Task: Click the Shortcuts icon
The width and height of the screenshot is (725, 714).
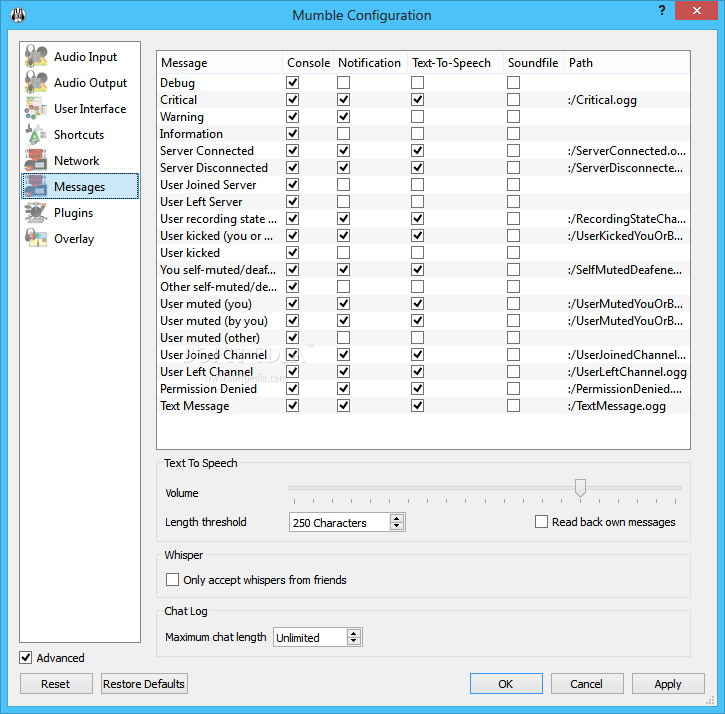Action: [36, 135]
